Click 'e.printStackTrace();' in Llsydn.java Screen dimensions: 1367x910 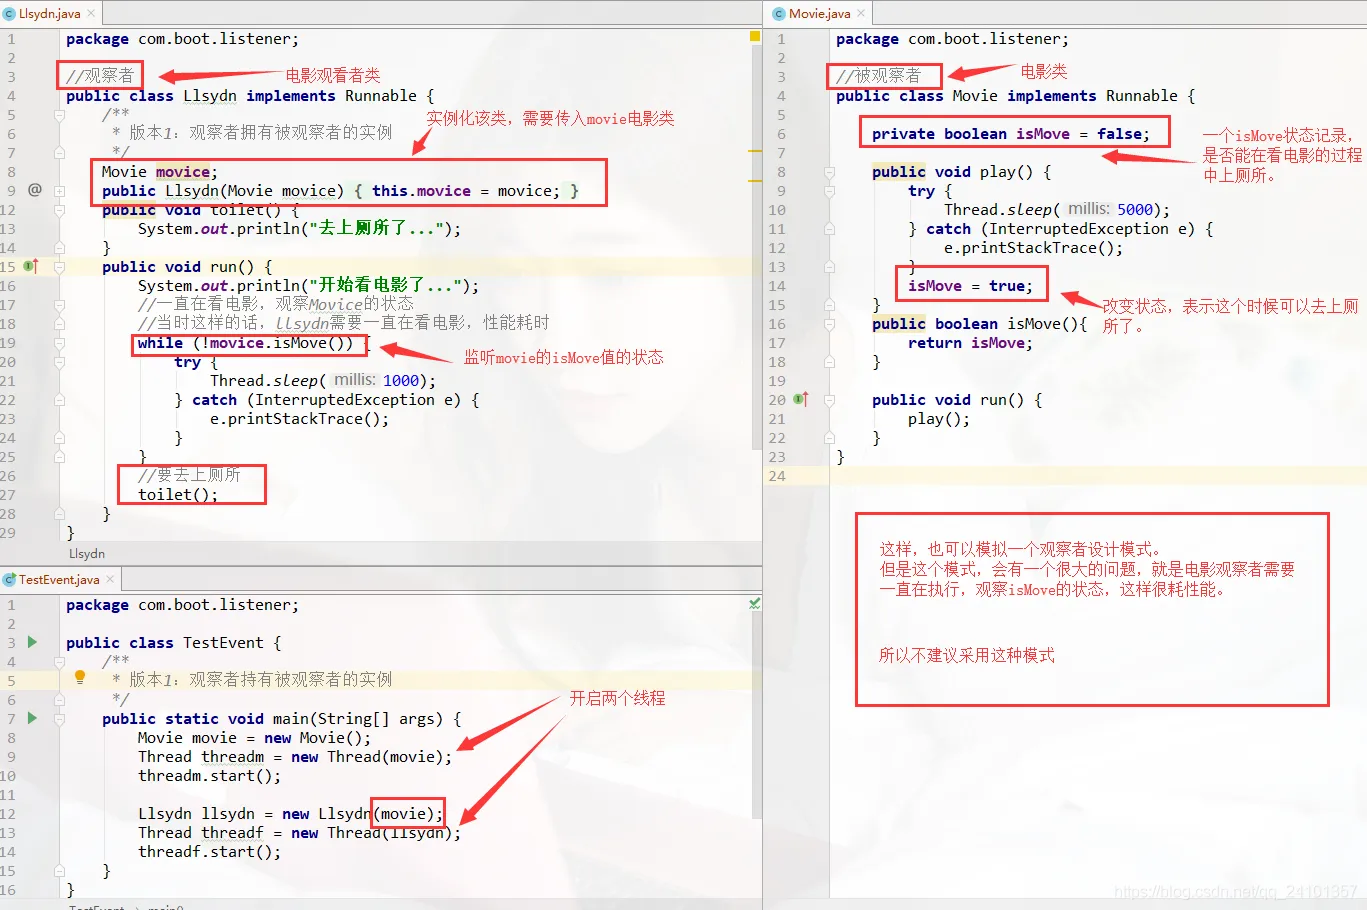click(x=299, y=418)
